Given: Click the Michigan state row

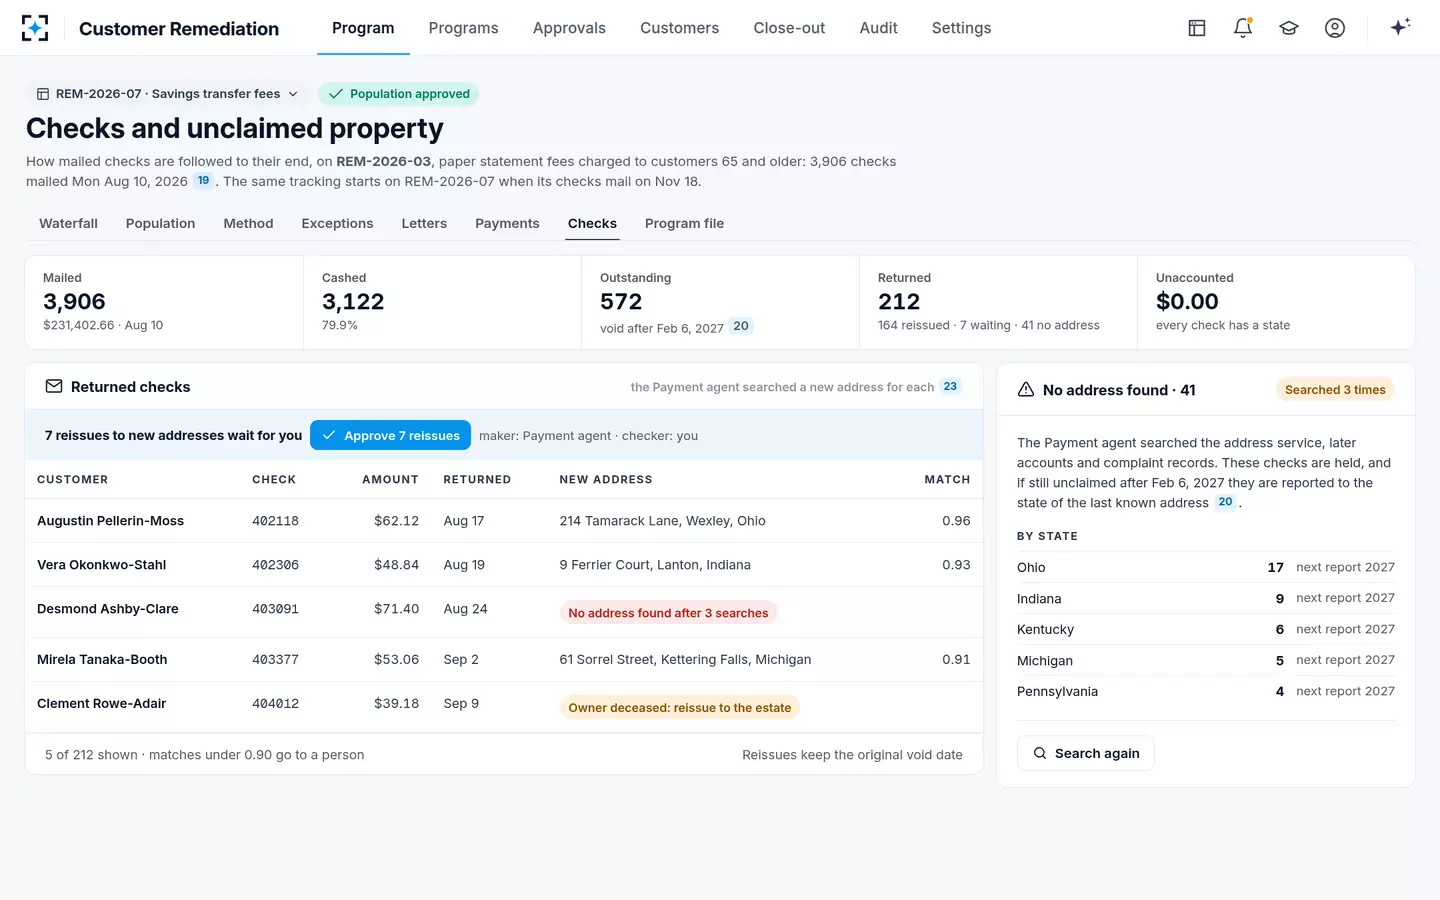Looking at the screenshot, I should click(x=1206, y=660).
